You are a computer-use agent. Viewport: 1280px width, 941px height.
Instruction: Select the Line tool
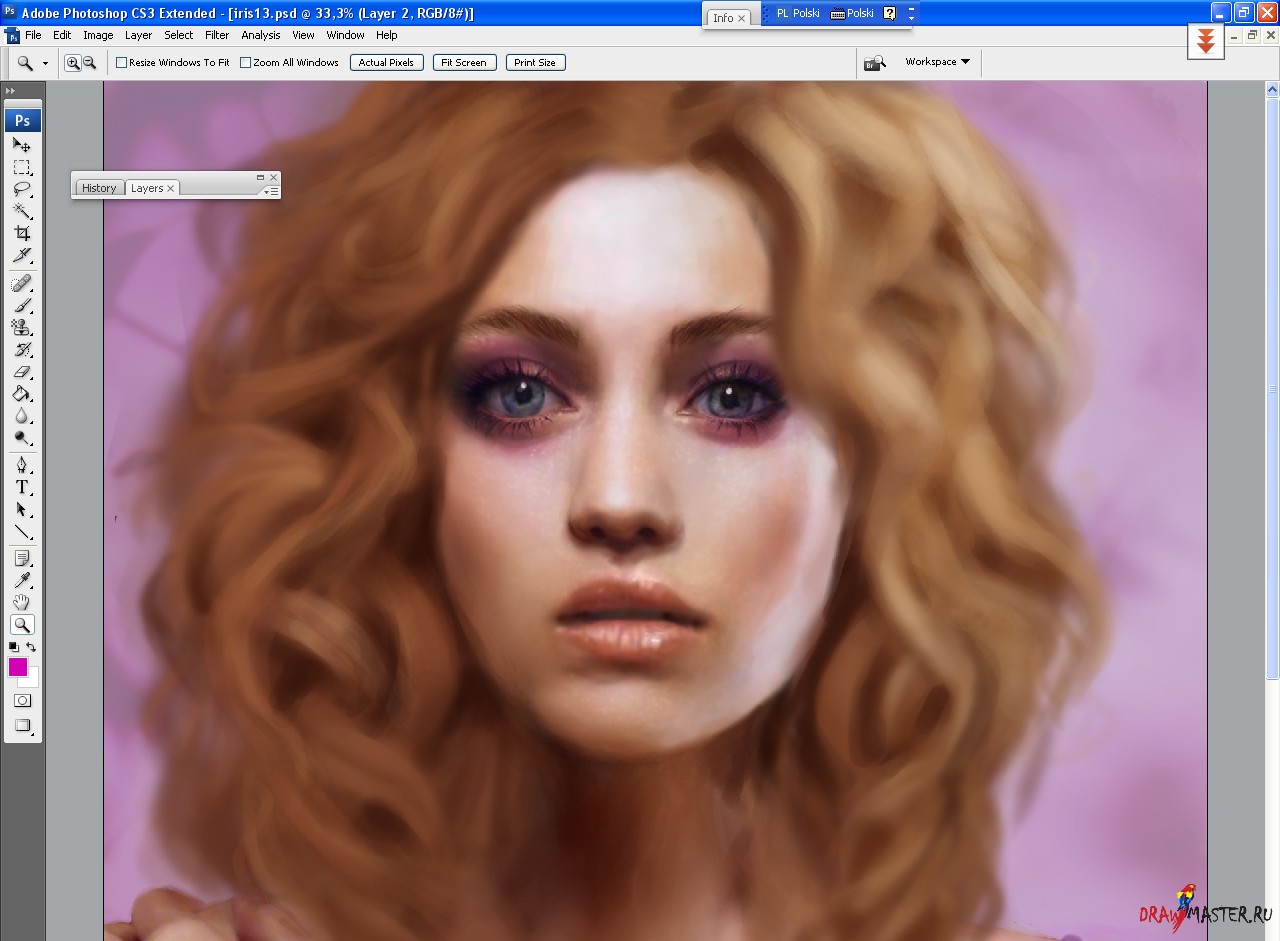tap(22, 532)
